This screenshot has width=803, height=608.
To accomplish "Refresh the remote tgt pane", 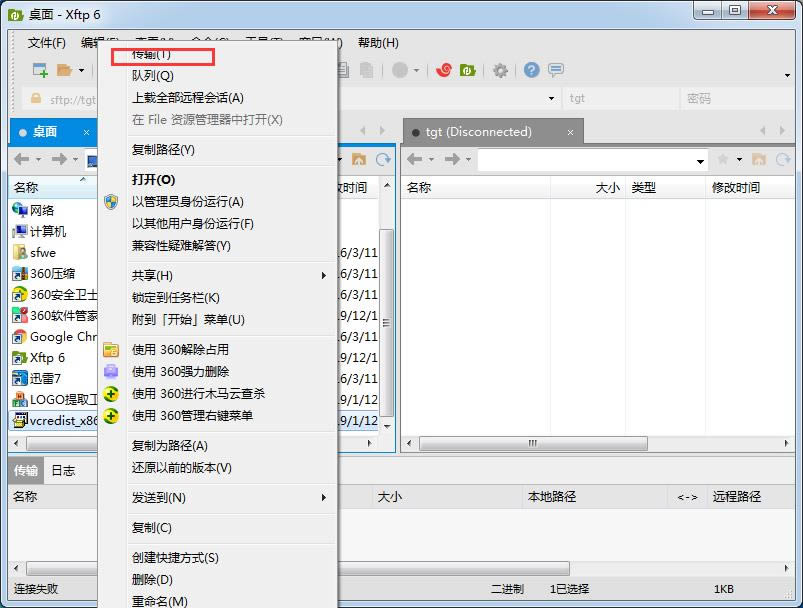I will pyautogui.click(x=783, y=160).
